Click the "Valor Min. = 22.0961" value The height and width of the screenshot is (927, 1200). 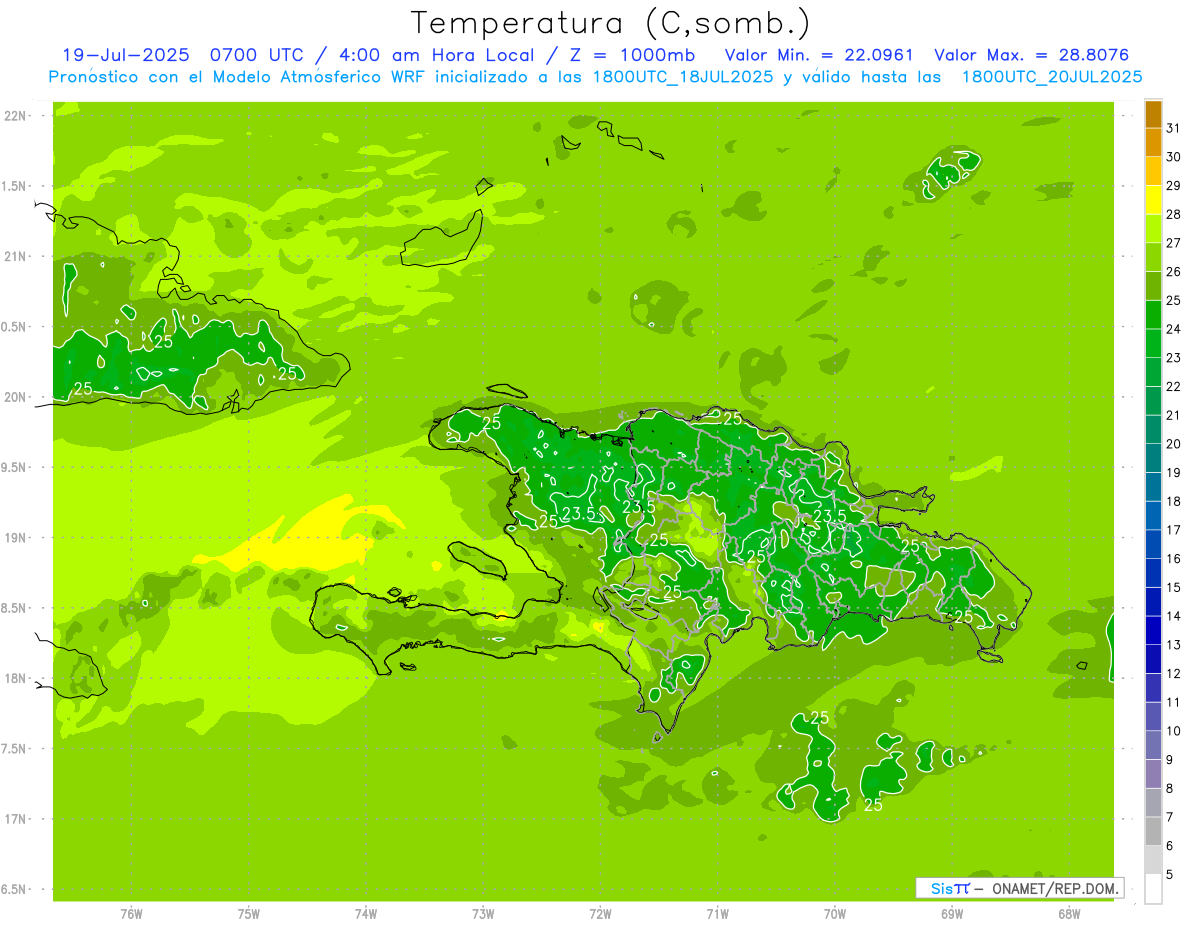point(819,55)
